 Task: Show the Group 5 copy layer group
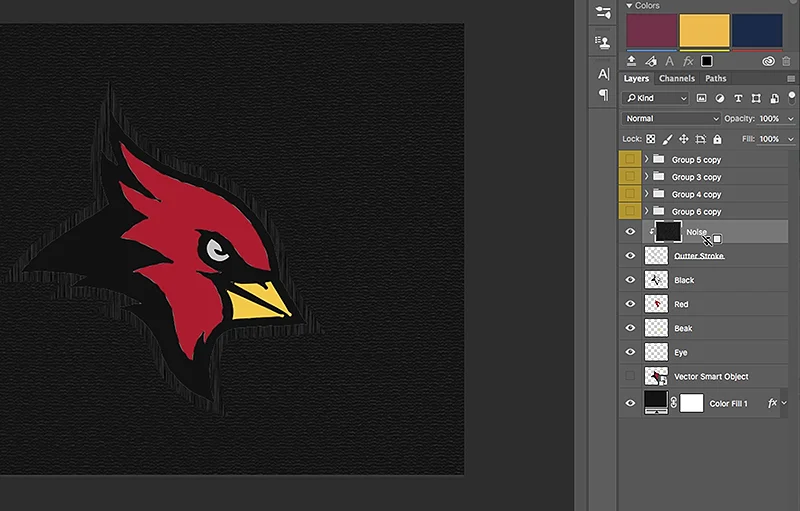630,159
